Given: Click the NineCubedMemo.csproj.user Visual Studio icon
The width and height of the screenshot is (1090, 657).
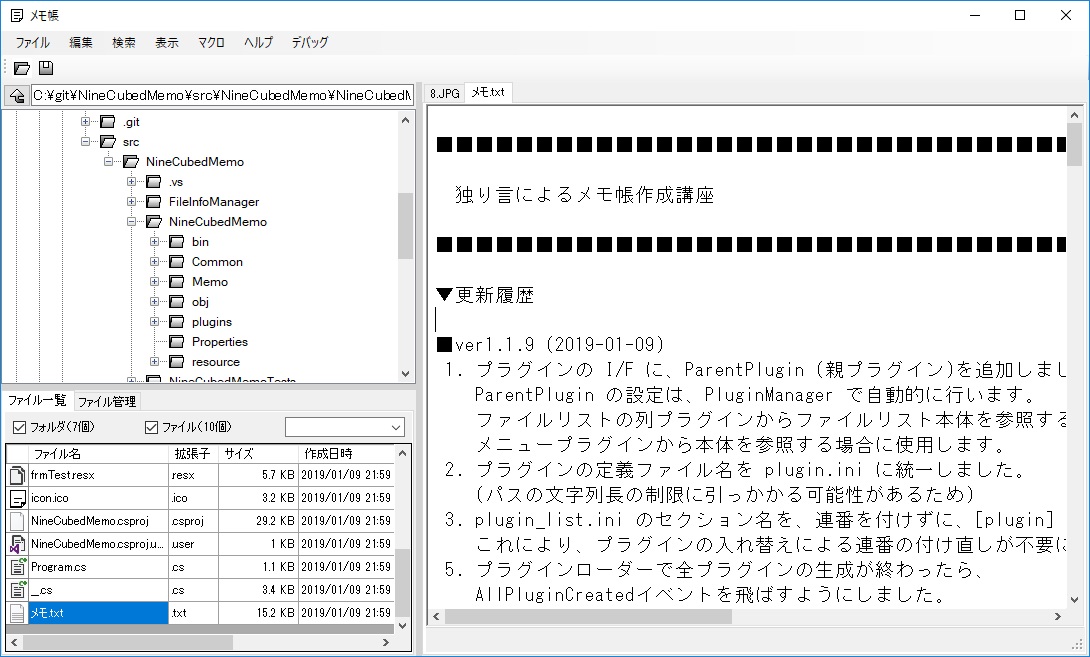Looking at the screenshot, I should tap(17, 544).
